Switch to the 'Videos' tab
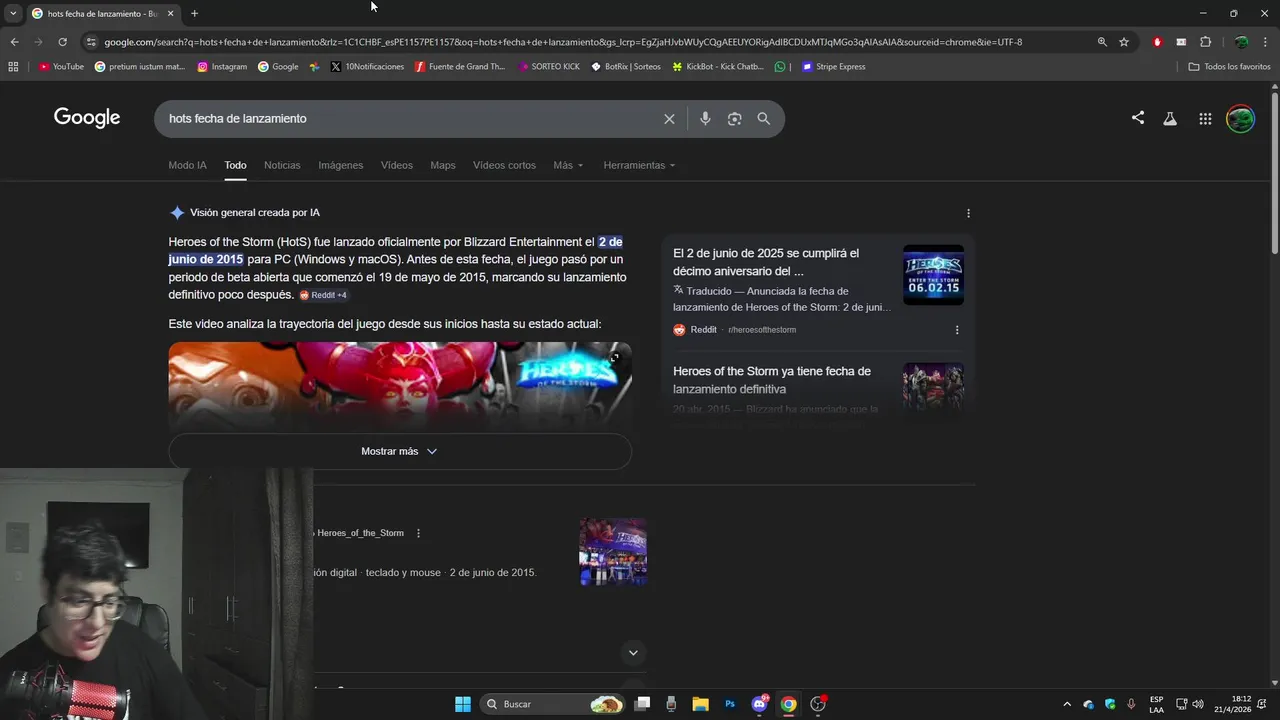 tap(397, 165)
